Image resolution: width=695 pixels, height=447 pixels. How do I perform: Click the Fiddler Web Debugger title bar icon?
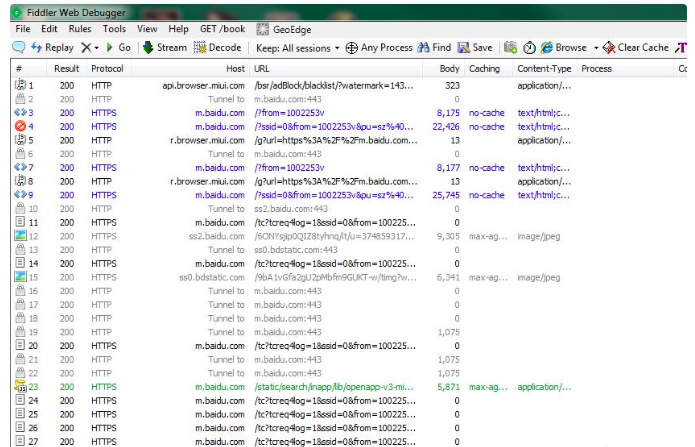pyautogui.click(x=17, y=12)
